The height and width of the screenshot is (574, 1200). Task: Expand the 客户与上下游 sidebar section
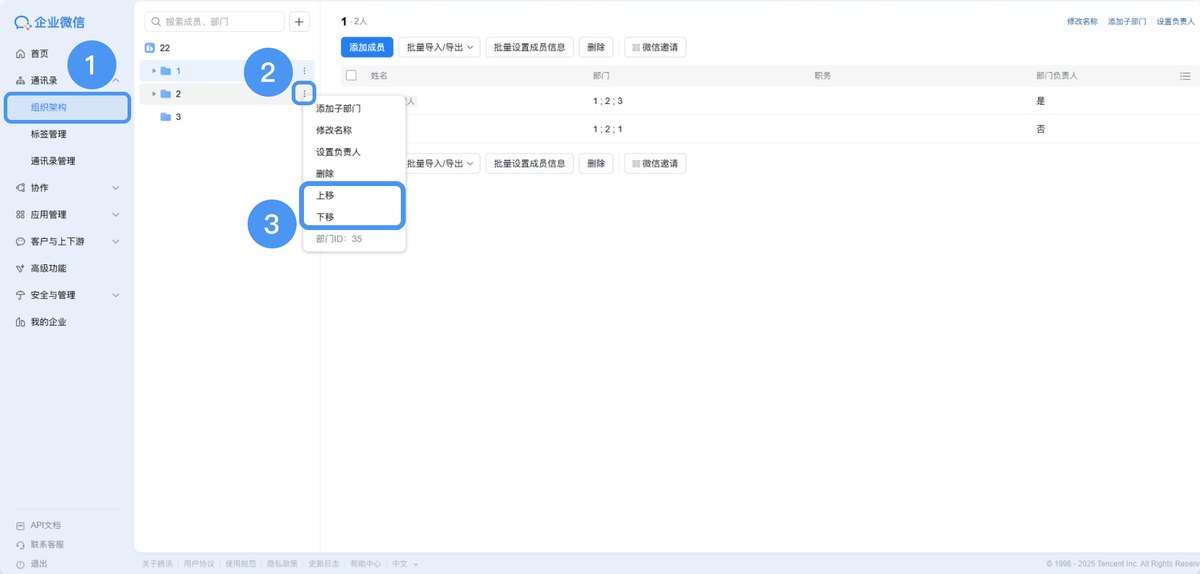click(x=116, y=241)
